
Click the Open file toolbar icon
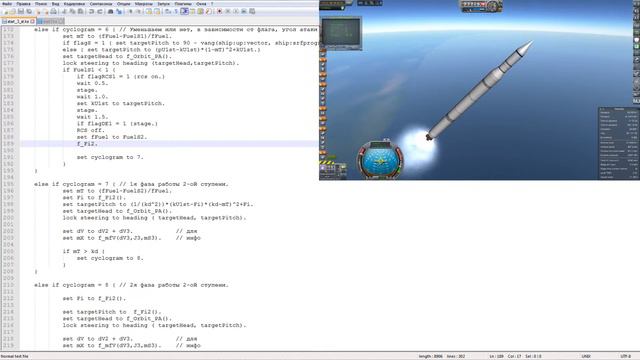coord(12,11)
